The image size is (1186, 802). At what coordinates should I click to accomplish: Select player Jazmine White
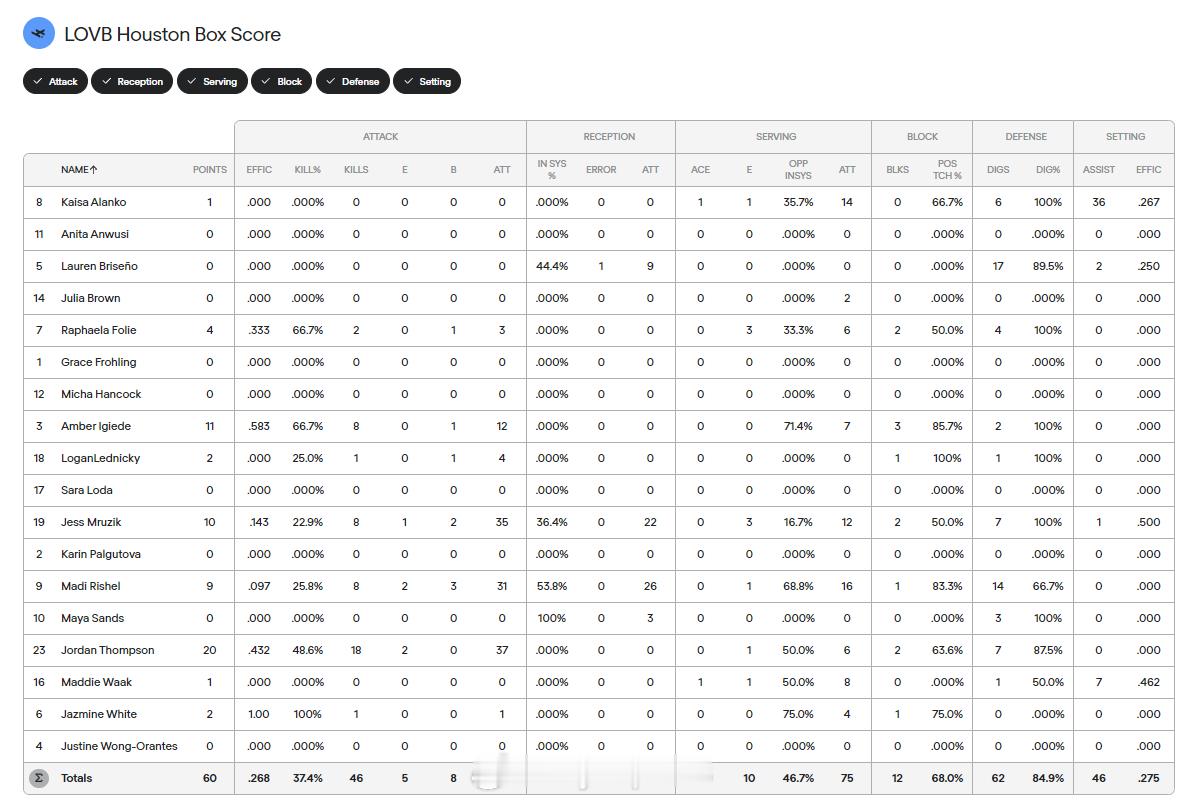click(99, 713)
